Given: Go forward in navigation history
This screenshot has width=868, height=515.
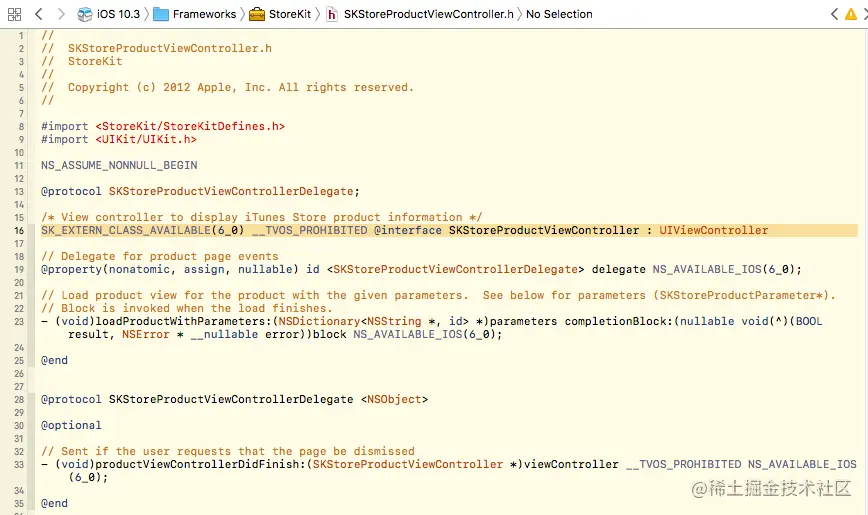Looking at the screenshot, I should coord(61,14).
